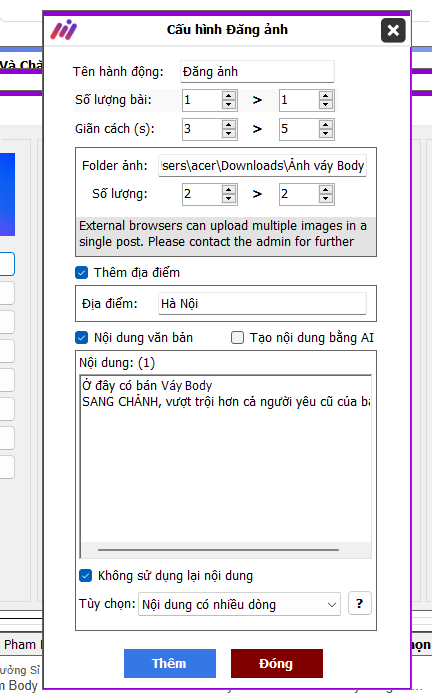Screen dimensions: 432x693
Task: Toggle Không sử dụng lại nội dung
Action: 85,575
